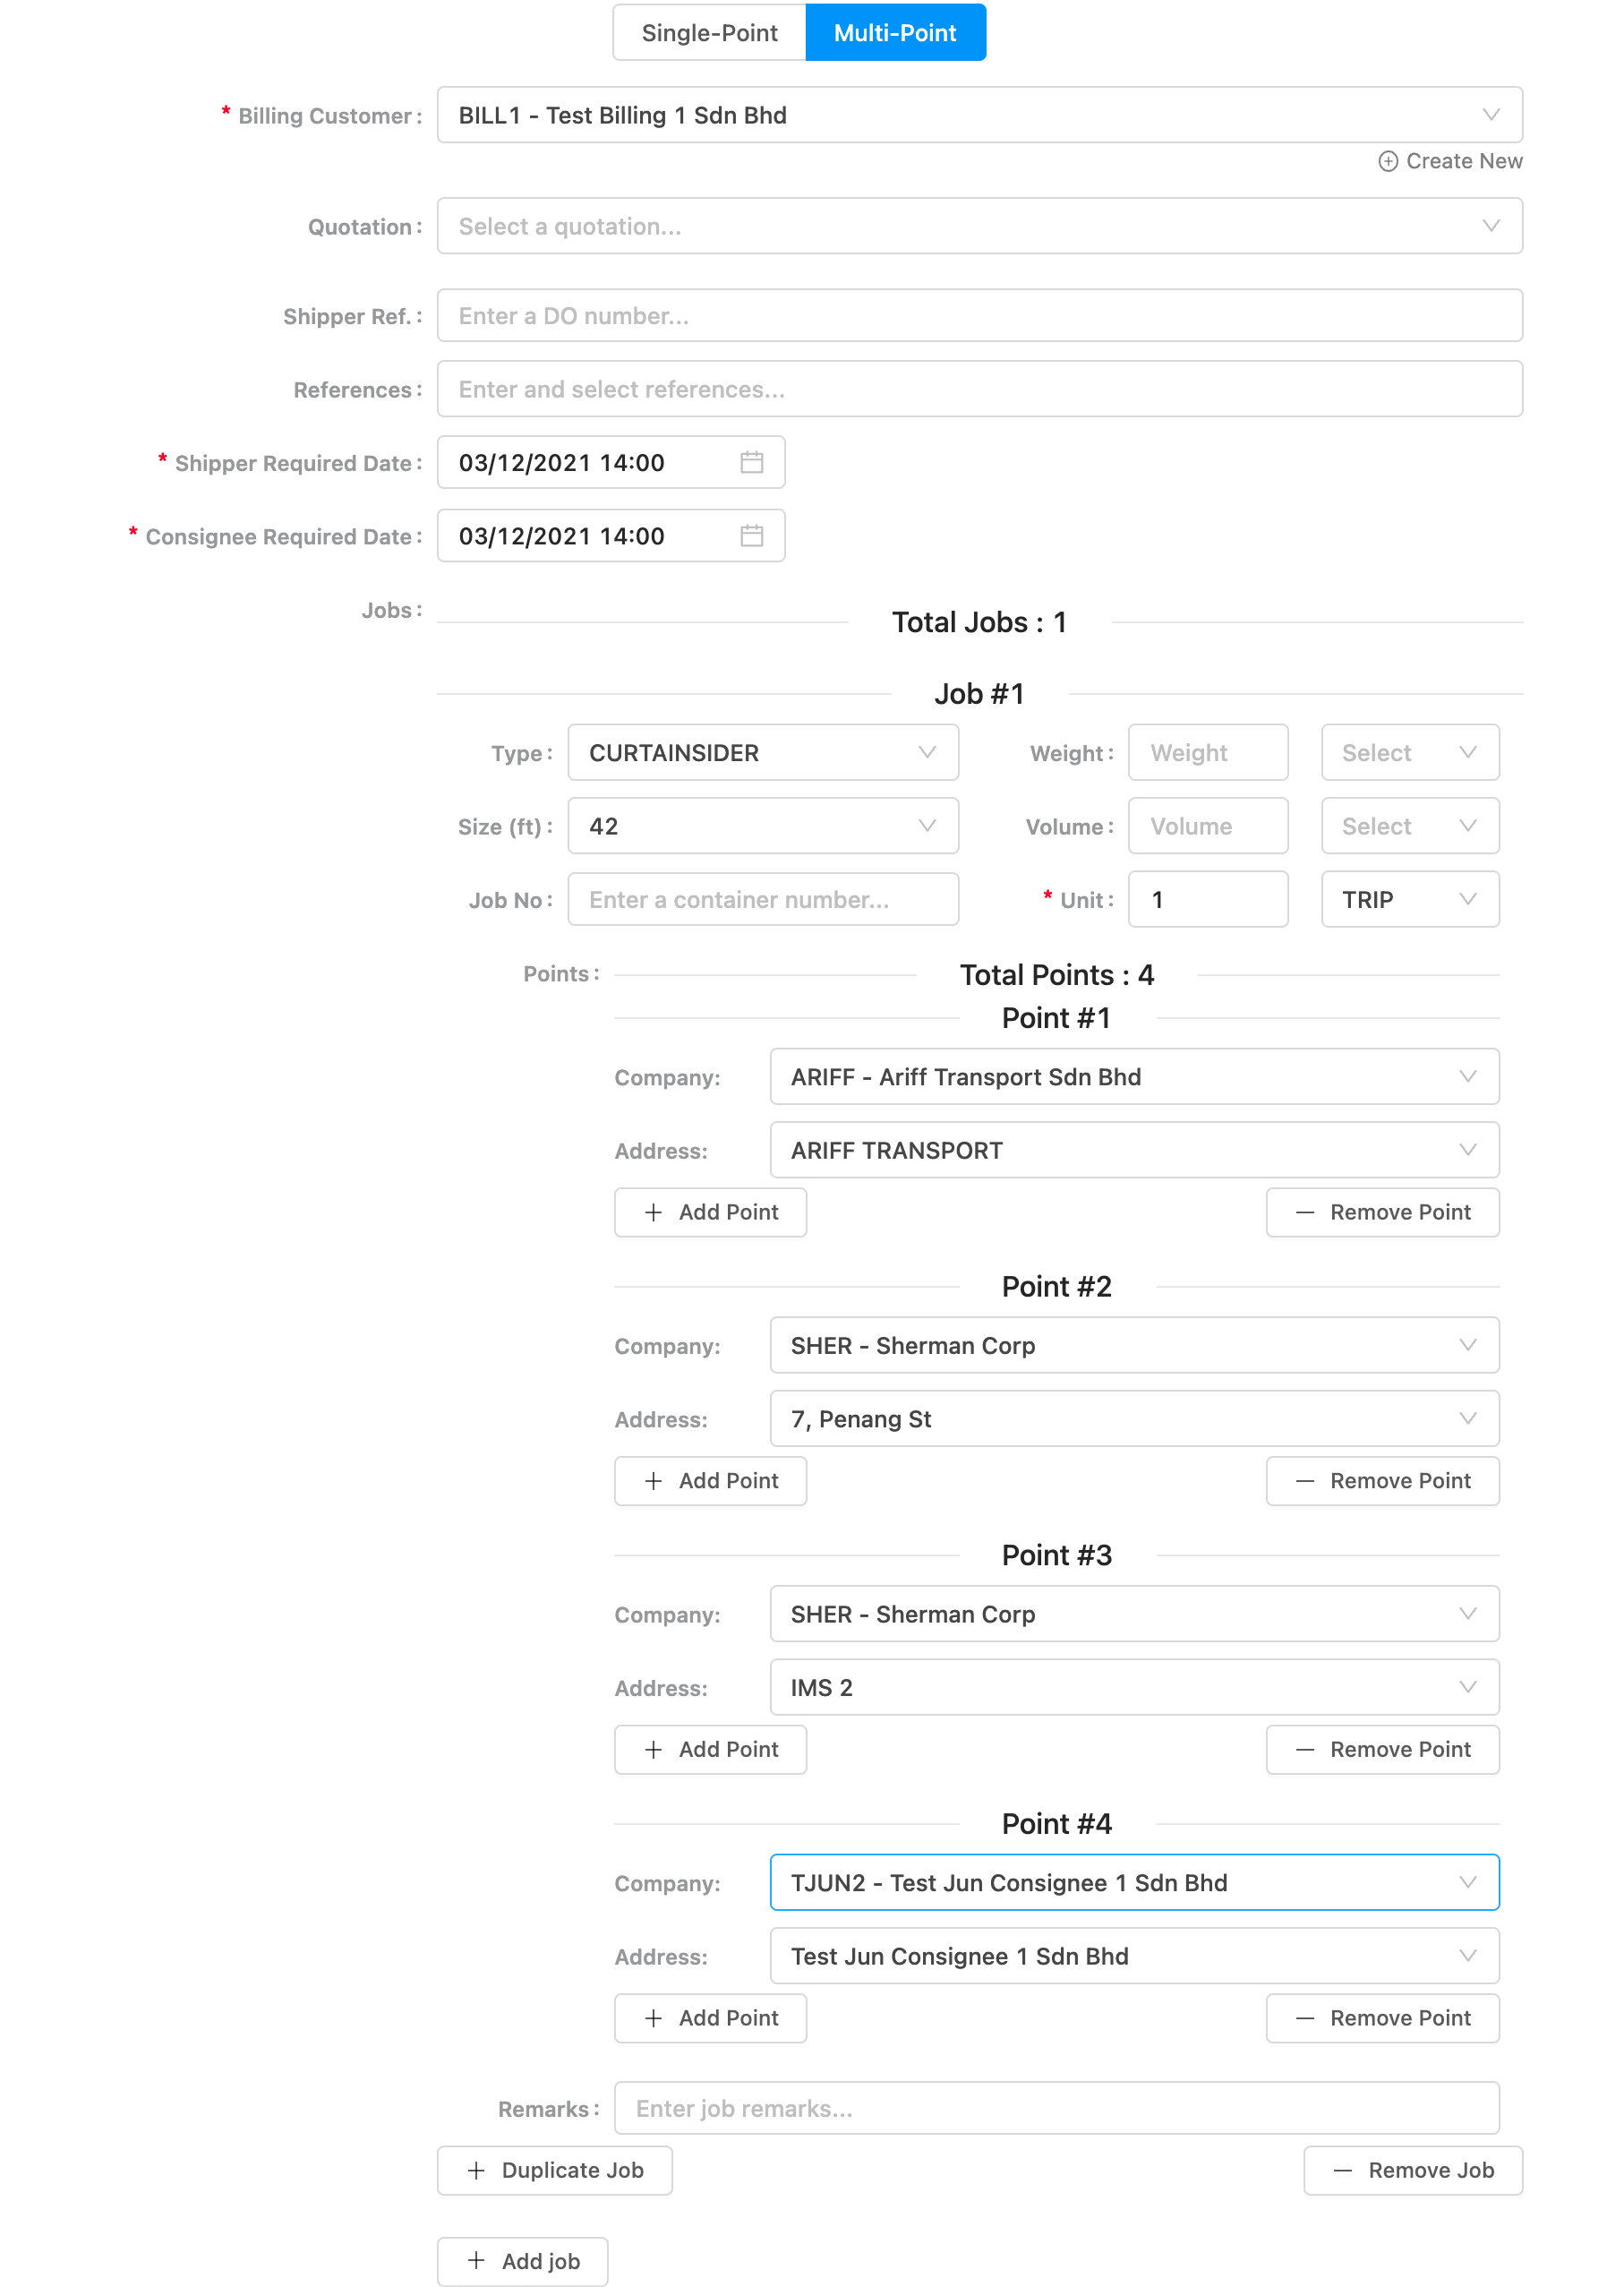The width and height of the screenshot is (1624, 2287).
Task: Open the TJUN2 Company dropdown
Action: 1134,1883
